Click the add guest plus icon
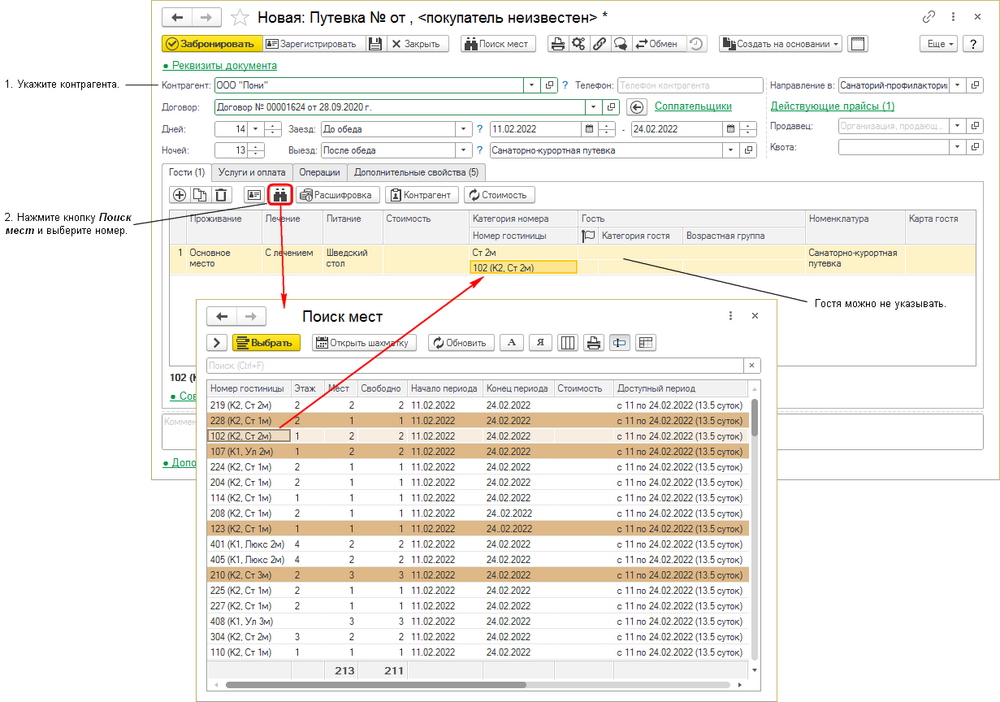 click(179, 195)
